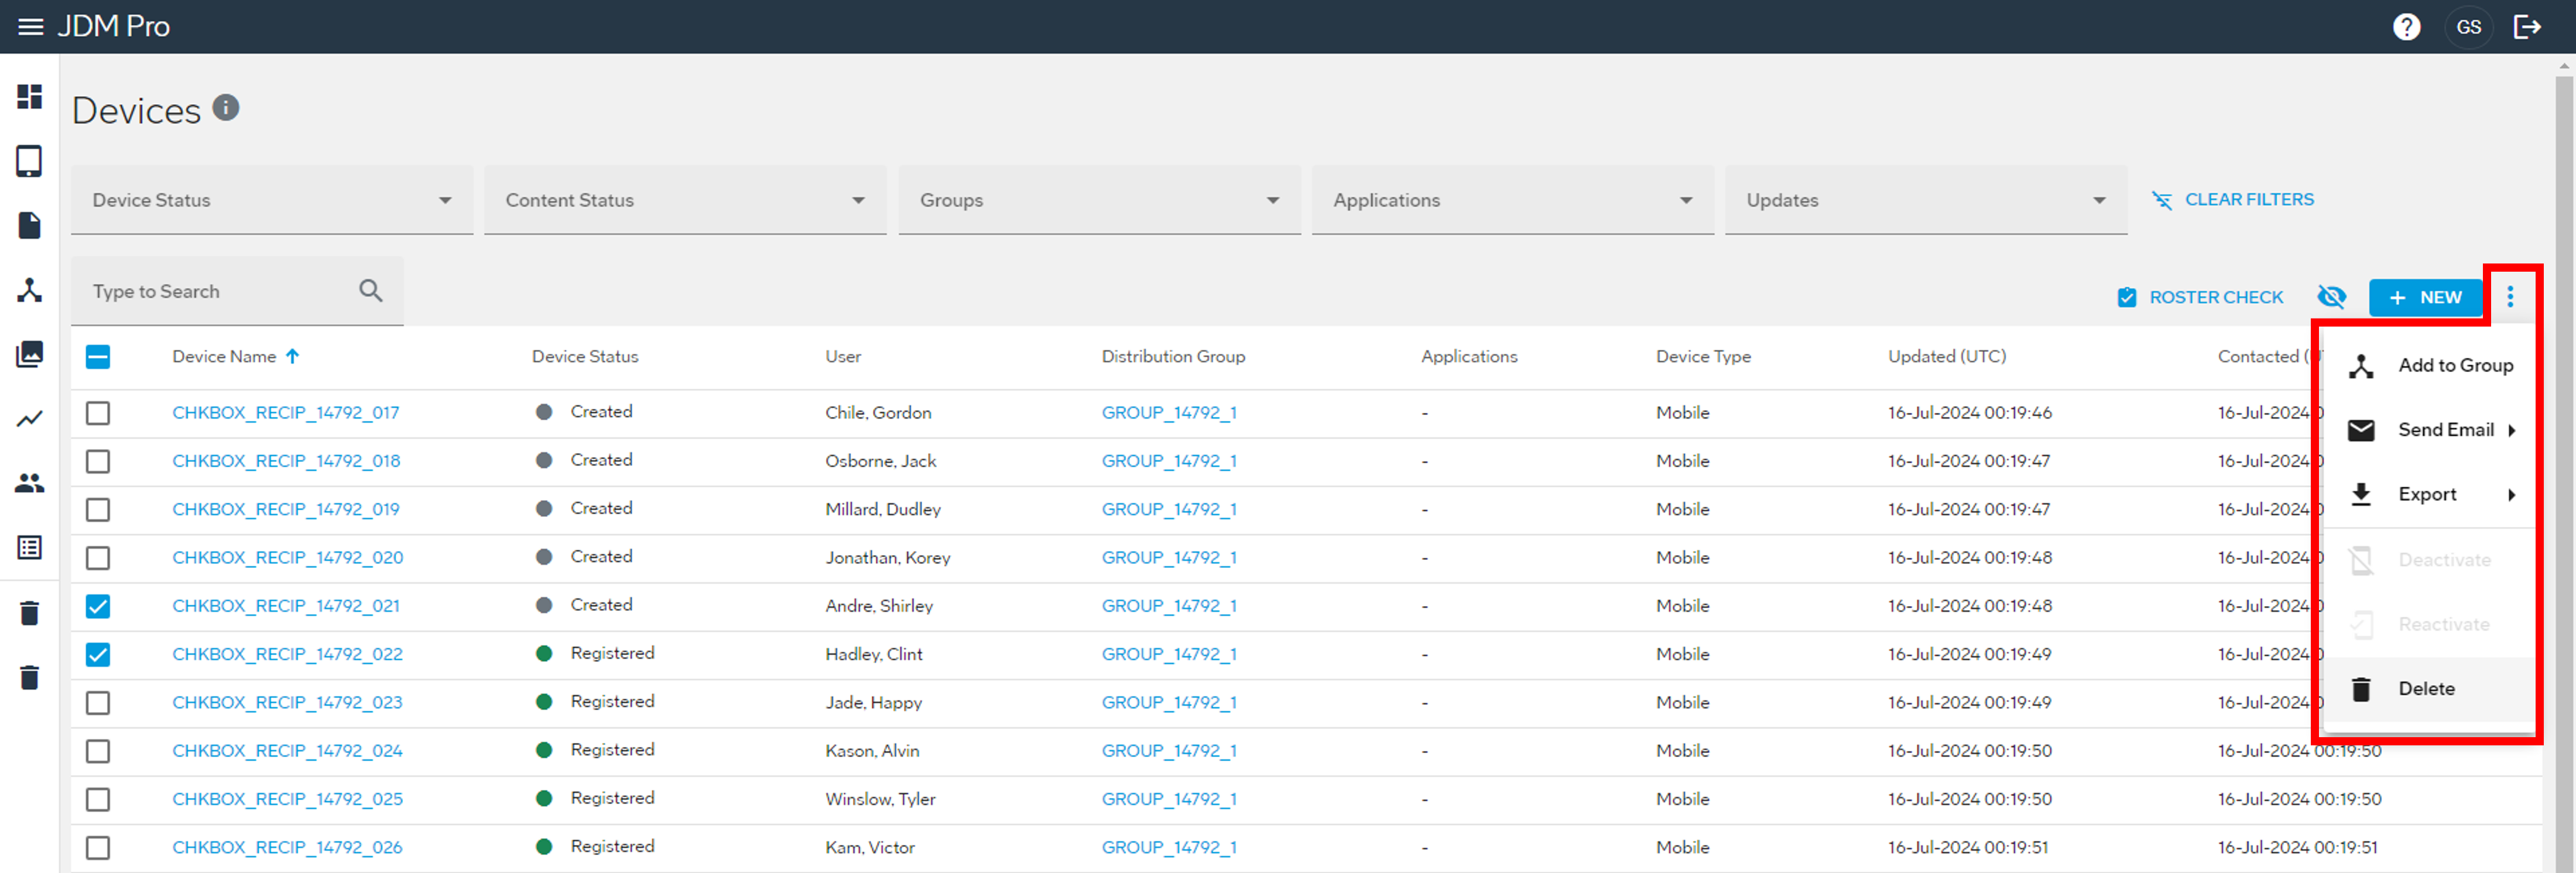This screenshot has height=873, width=2576.
Task: Open list report icon in sidebar
Action: (x=30, y=547)
